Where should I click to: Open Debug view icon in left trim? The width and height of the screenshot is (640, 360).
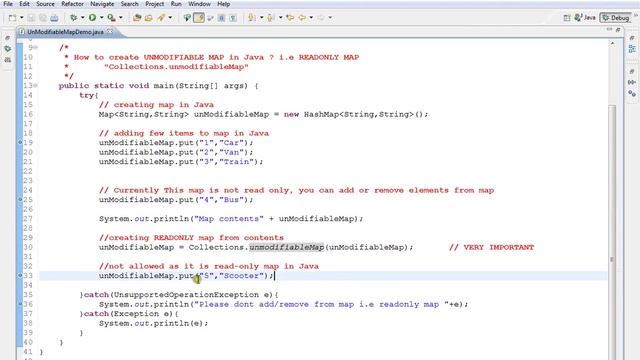click(x=7, y=49)
